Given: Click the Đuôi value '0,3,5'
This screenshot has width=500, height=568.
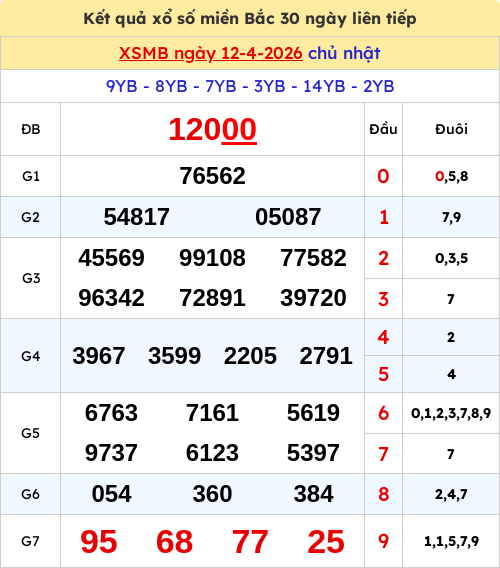Looking at the screenshot, I should tap(451, 258).
